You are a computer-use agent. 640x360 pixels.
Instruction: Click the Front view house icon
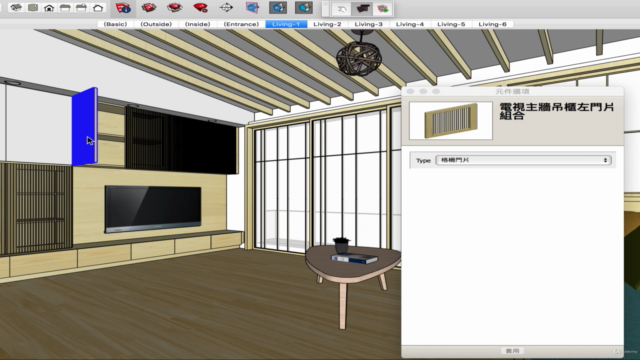49,8
